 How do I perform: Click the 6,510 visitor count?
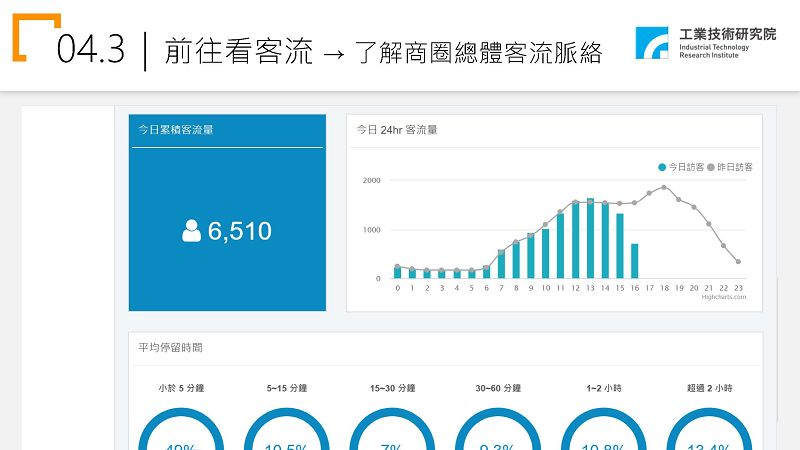pos(239,231)
